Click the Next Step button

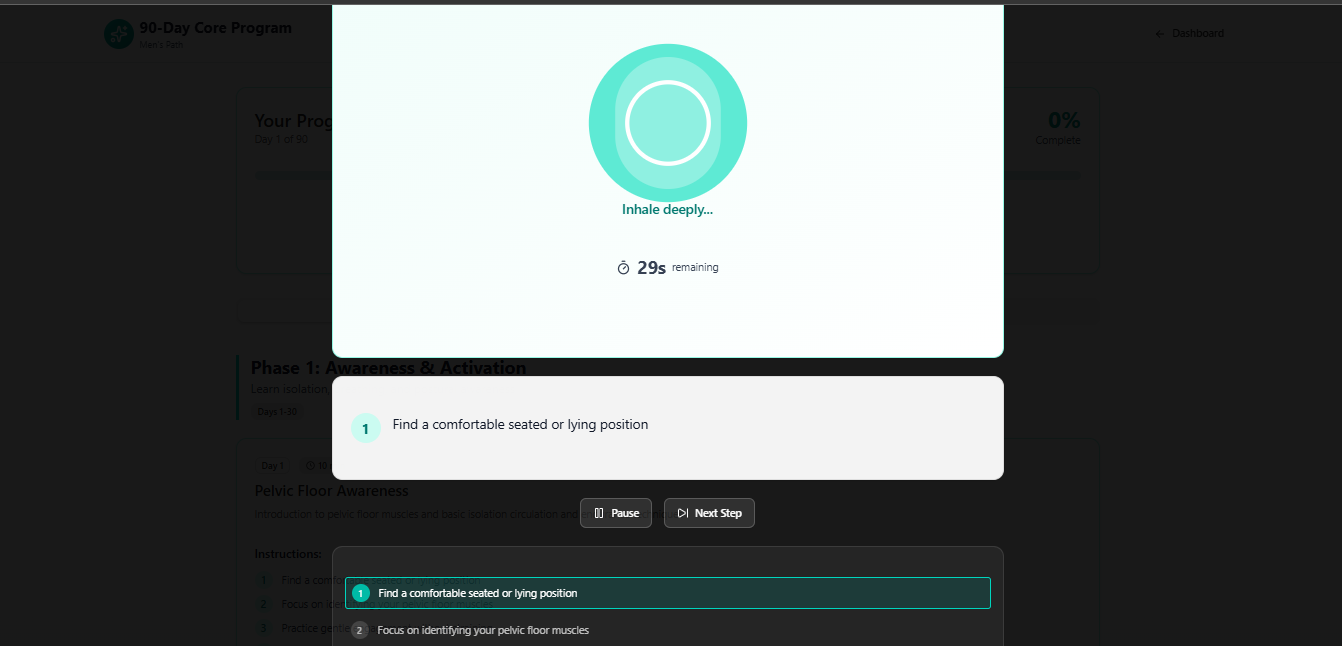(709, 513)
